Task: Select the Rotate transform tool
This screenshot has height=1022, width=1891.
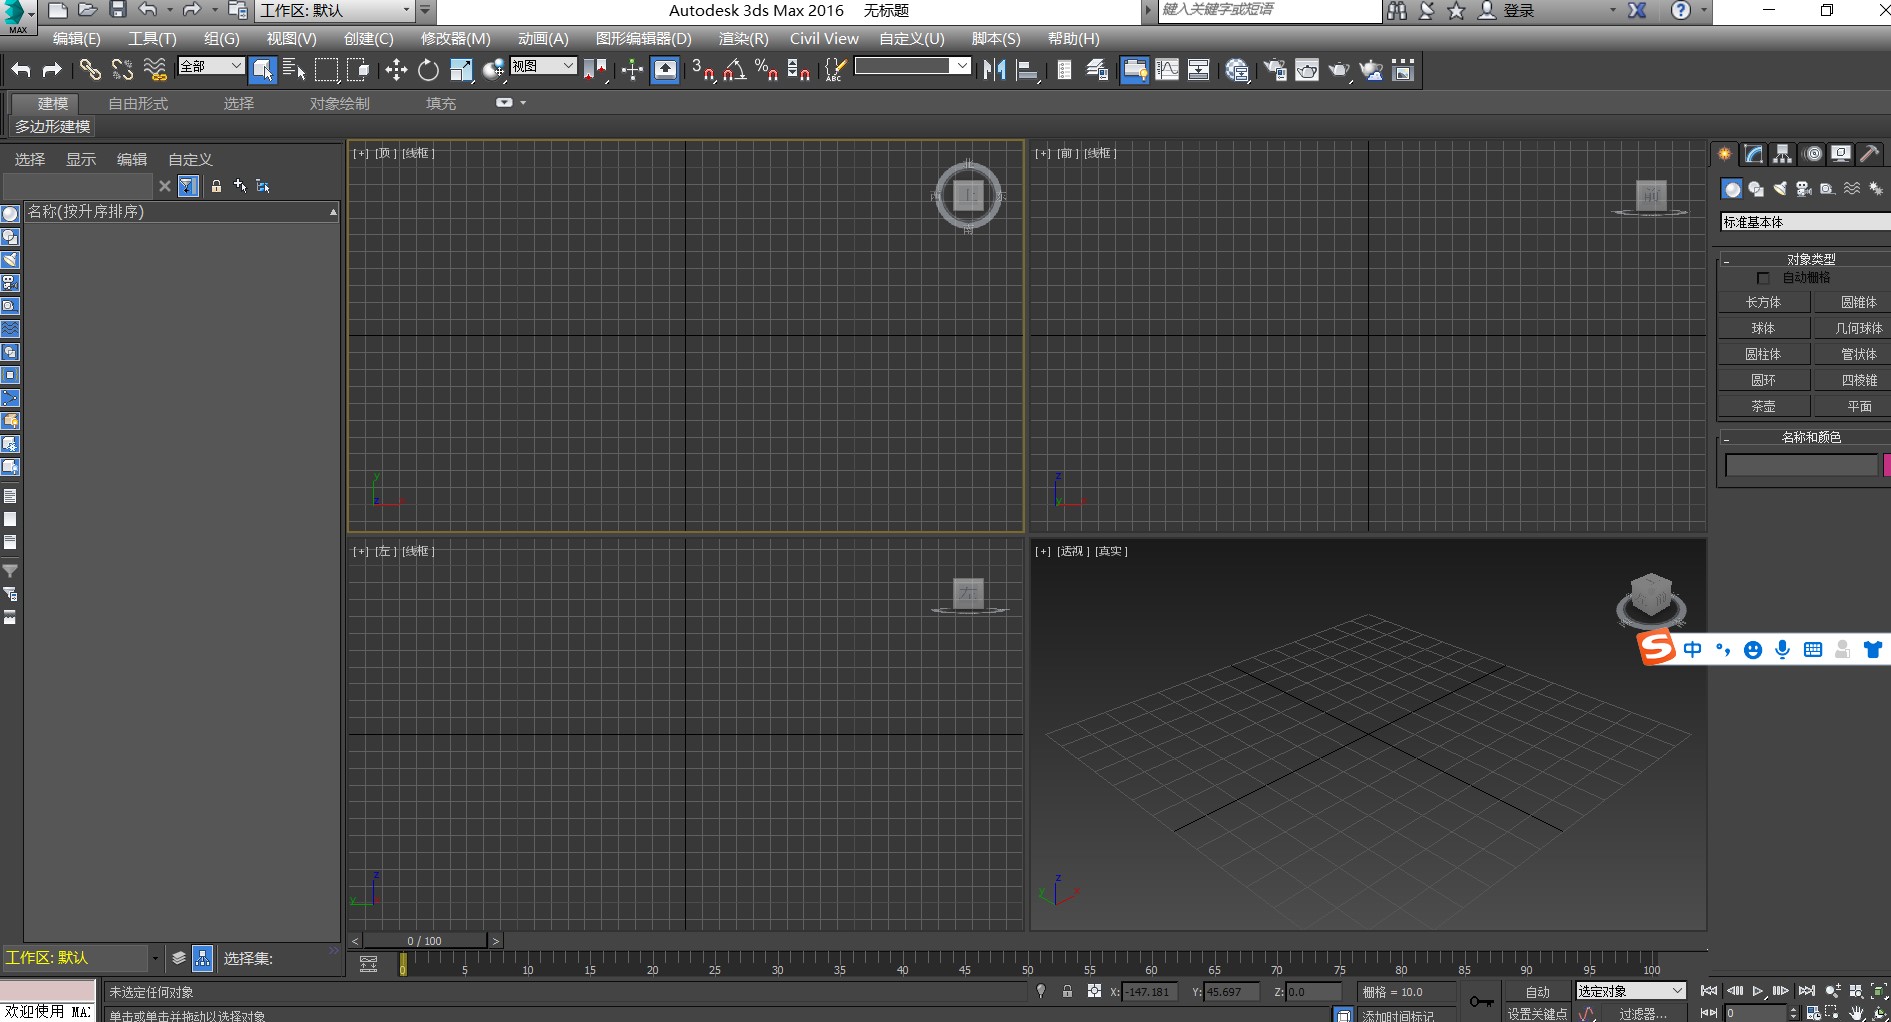Action: [428, 70]
